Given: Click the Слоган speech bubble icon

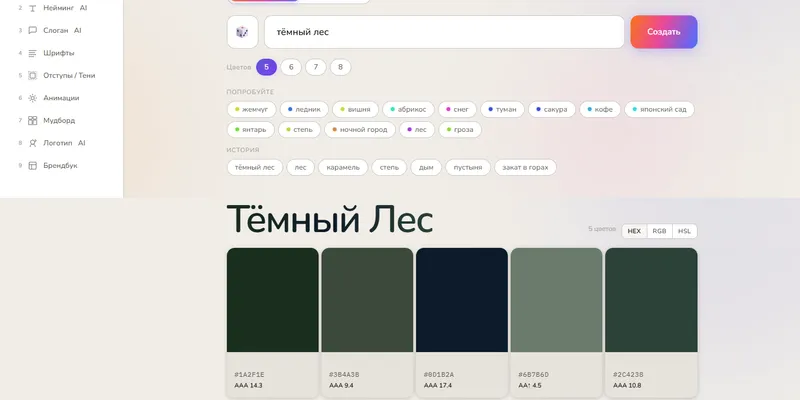Looking at the screenshot, I should [x=33, y=31].
